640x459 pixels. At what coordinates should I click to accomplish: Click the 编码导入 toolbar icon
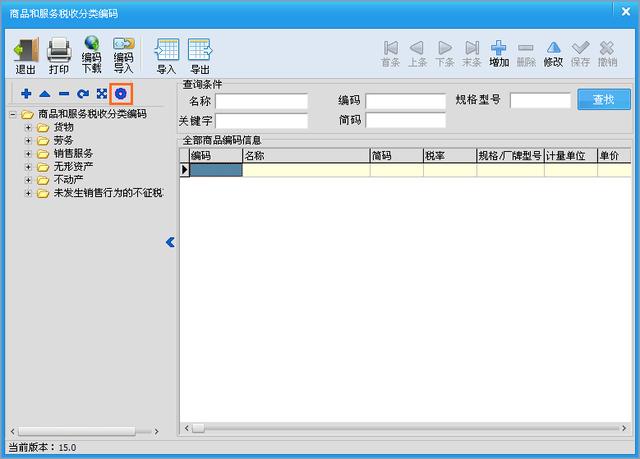[x=123, y=49]
